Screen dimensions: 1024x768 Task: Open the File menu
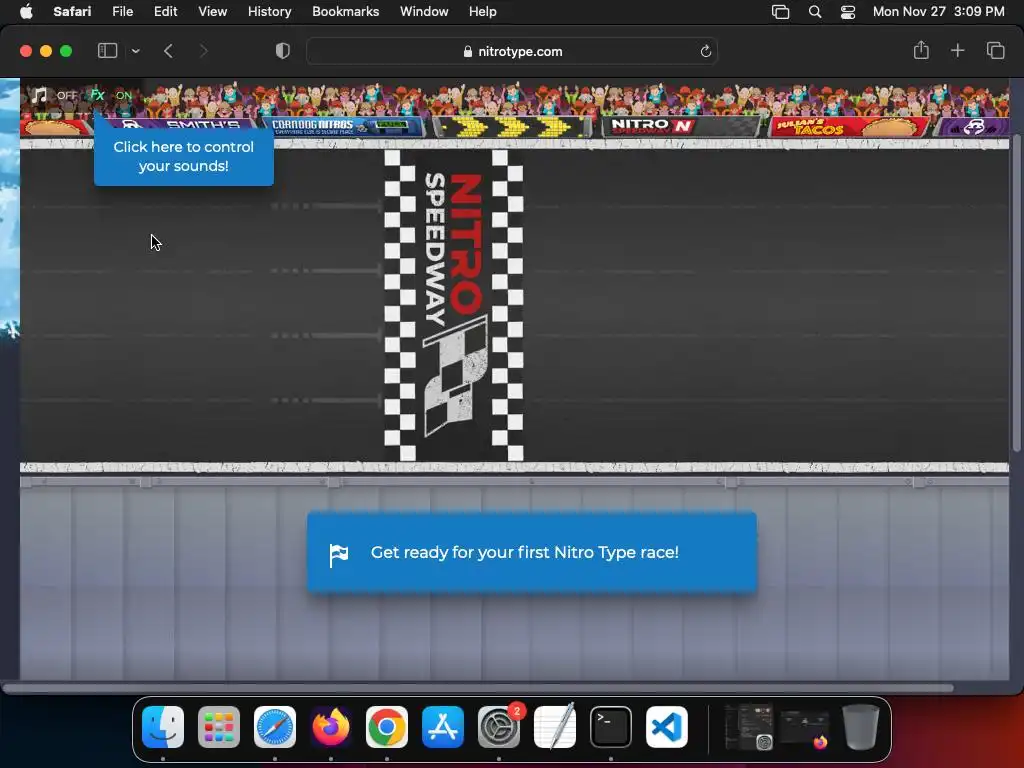tap(122, 11)
